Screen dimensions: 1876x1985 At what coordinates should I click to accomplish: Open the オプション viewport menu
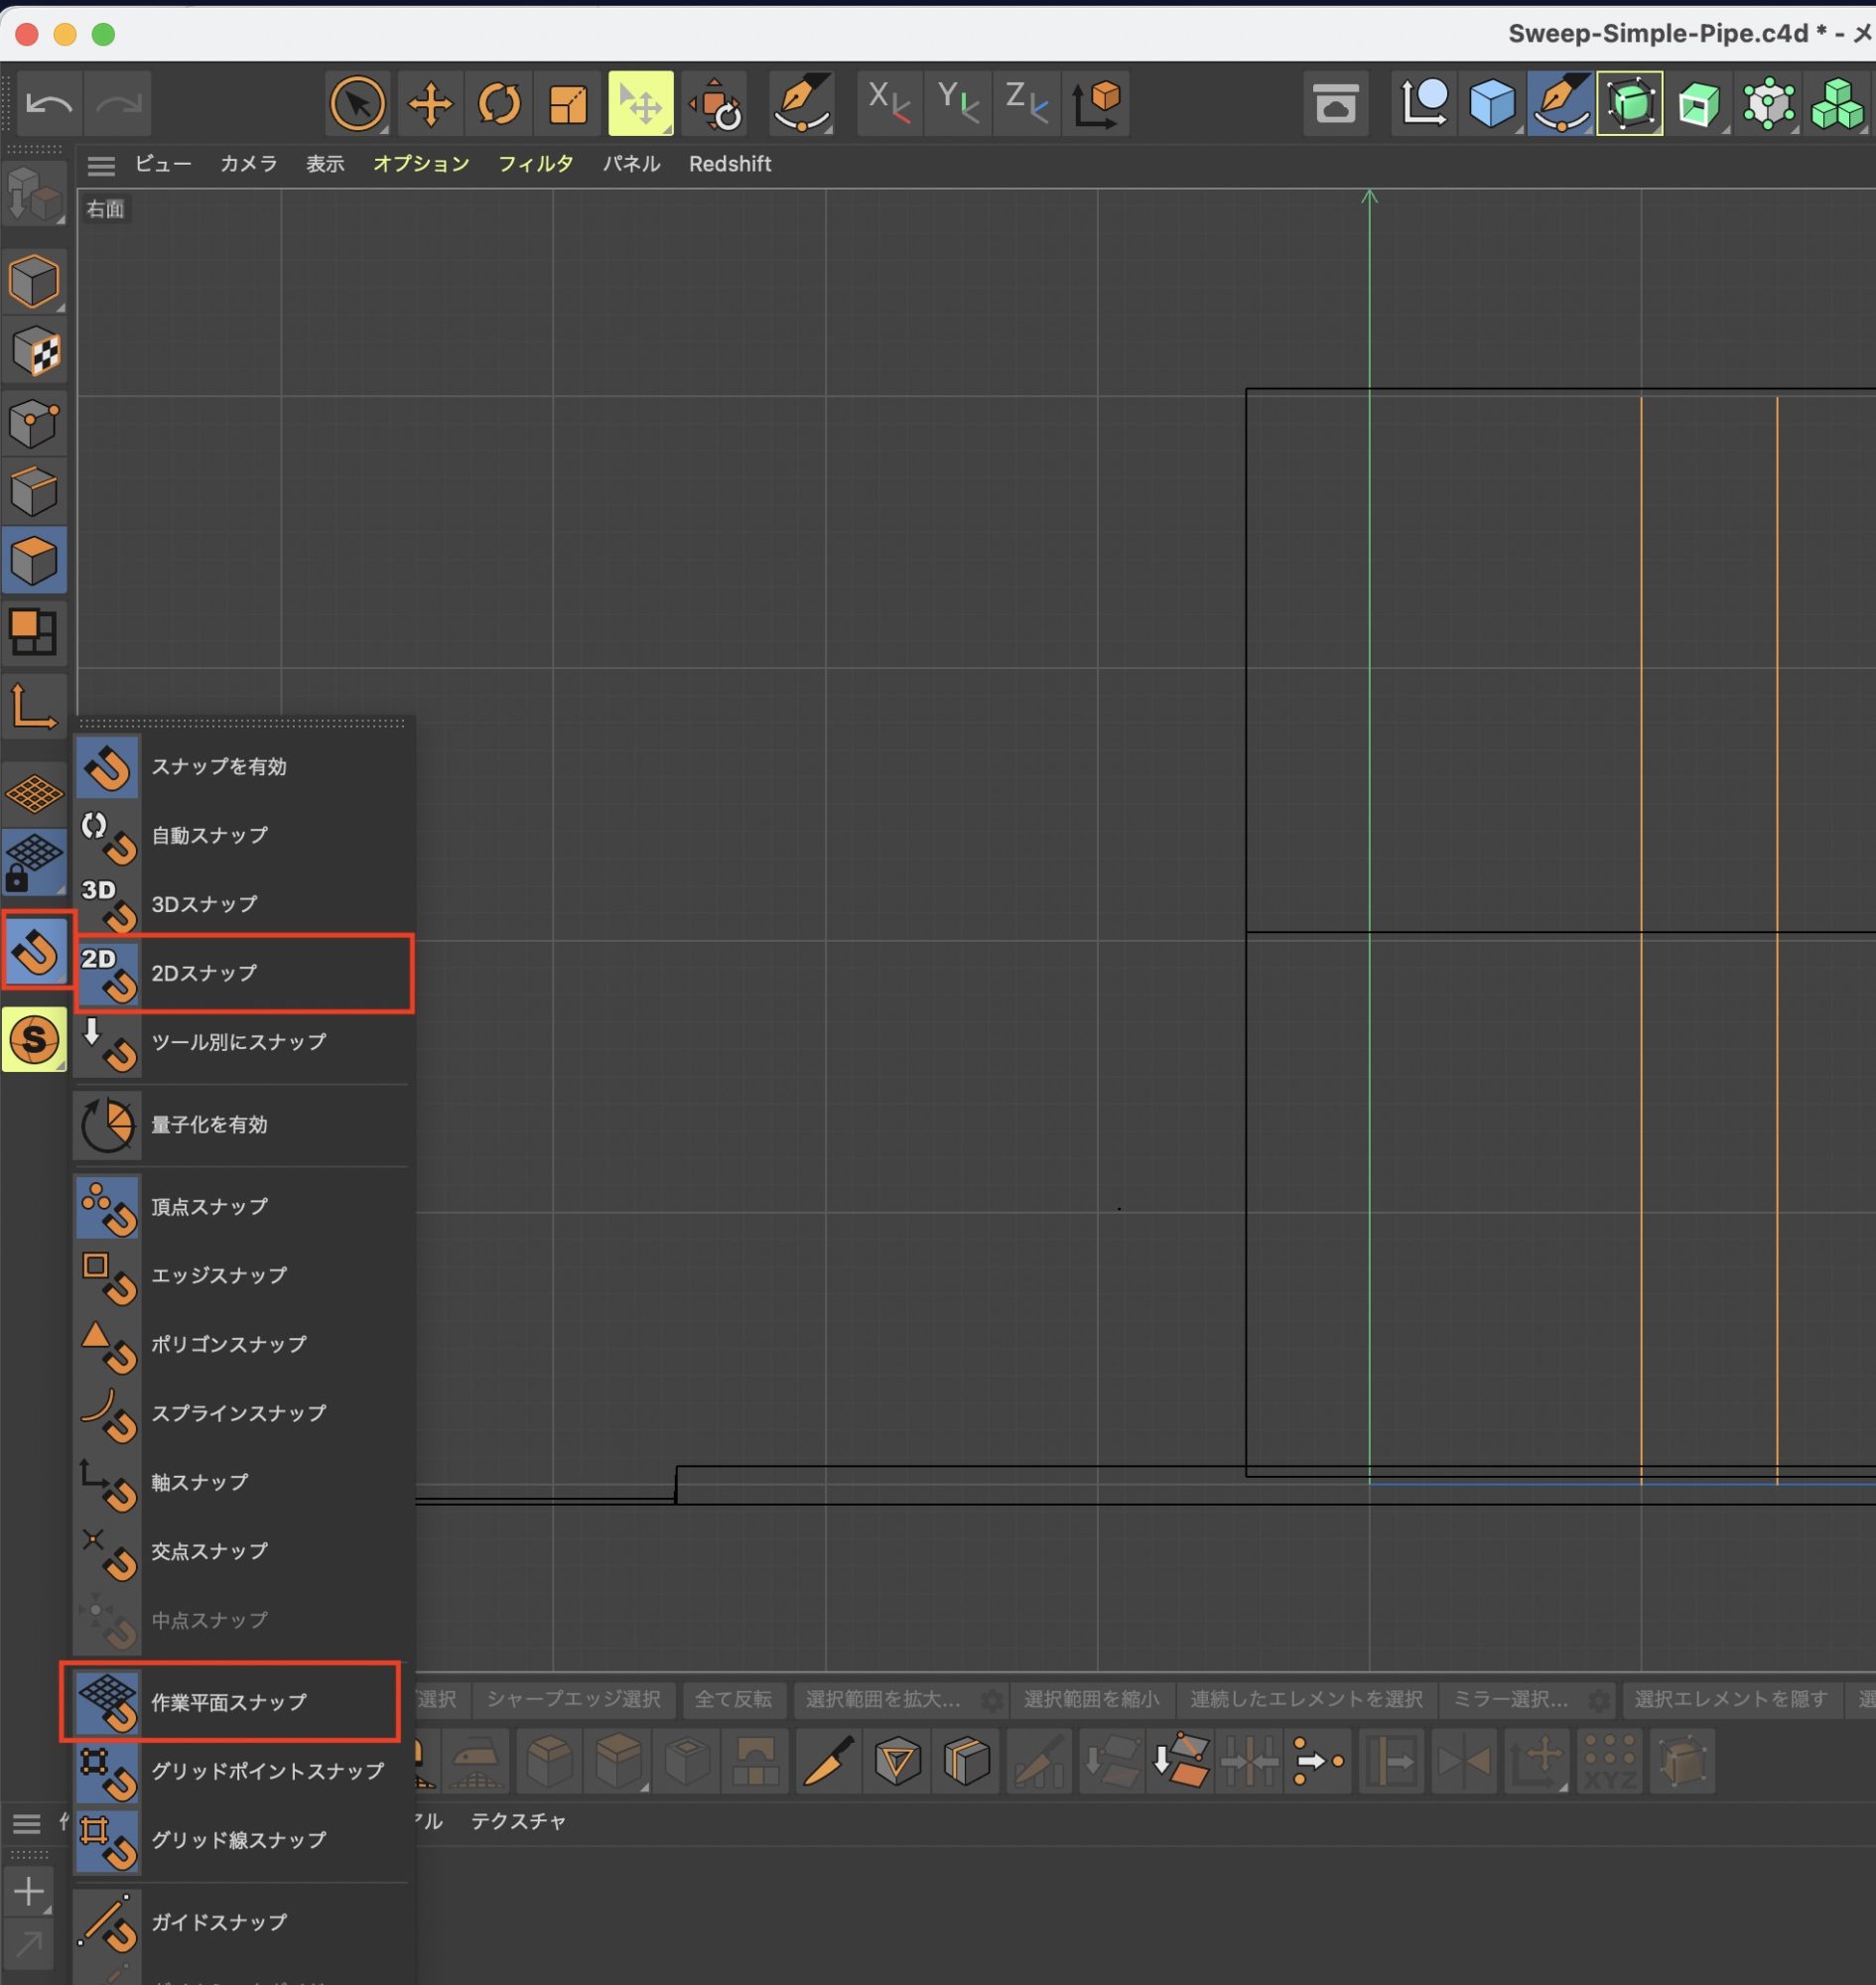click(421, 164)
